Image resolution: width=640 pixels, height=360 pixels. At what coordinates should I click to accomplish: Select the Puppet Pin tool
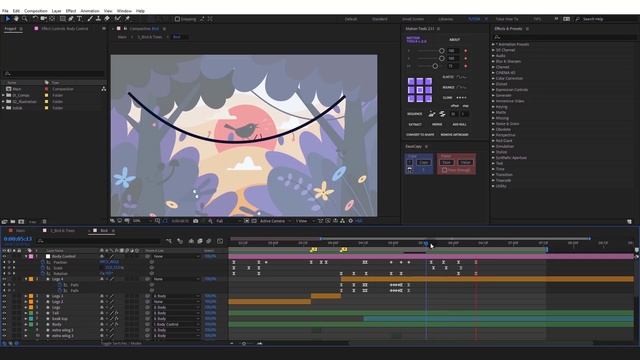pos(127,19)
